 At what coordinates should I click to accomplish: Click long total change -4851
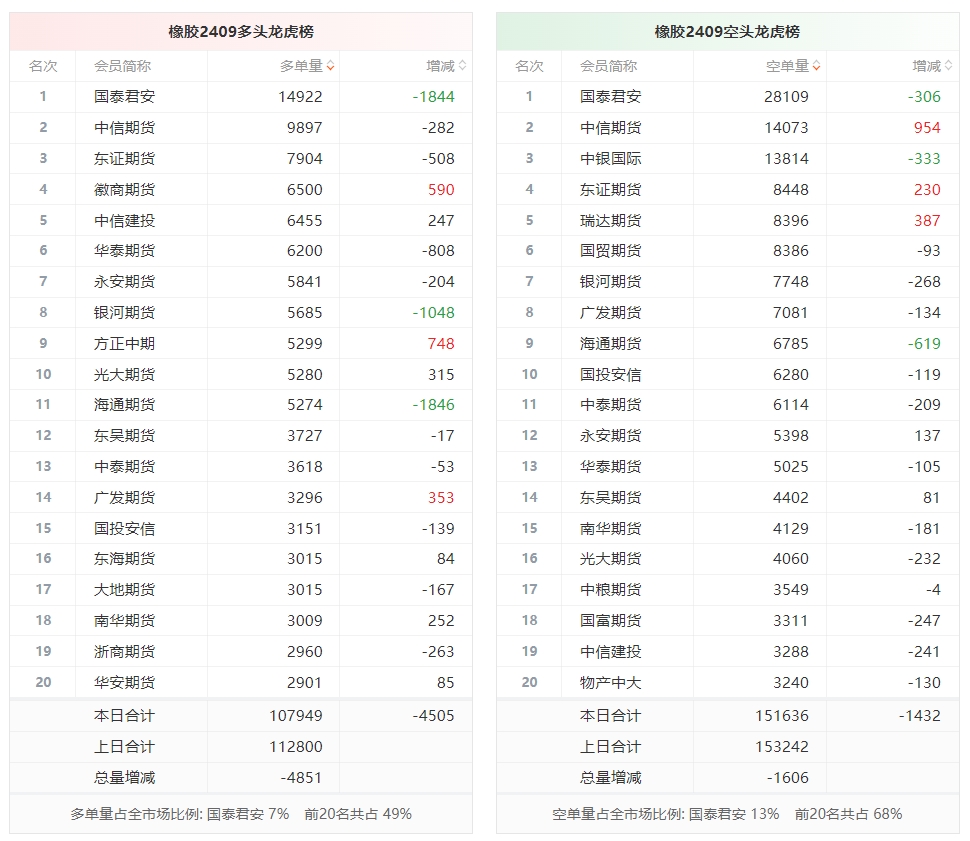point(301,778)
